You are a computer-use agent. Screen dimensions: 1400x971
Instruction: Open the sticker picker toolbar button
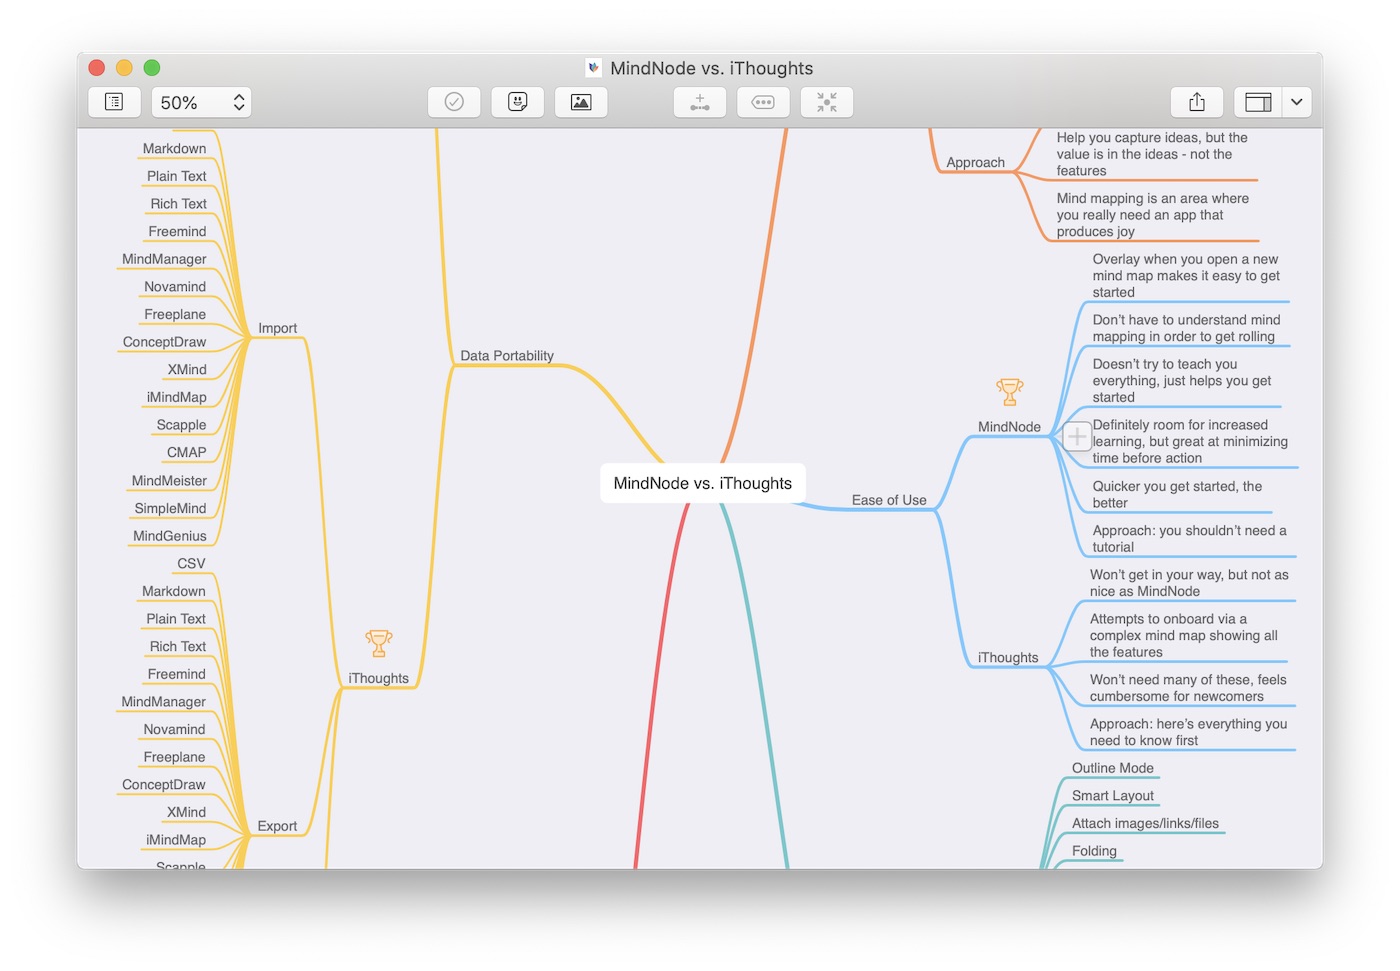point(517,102)
